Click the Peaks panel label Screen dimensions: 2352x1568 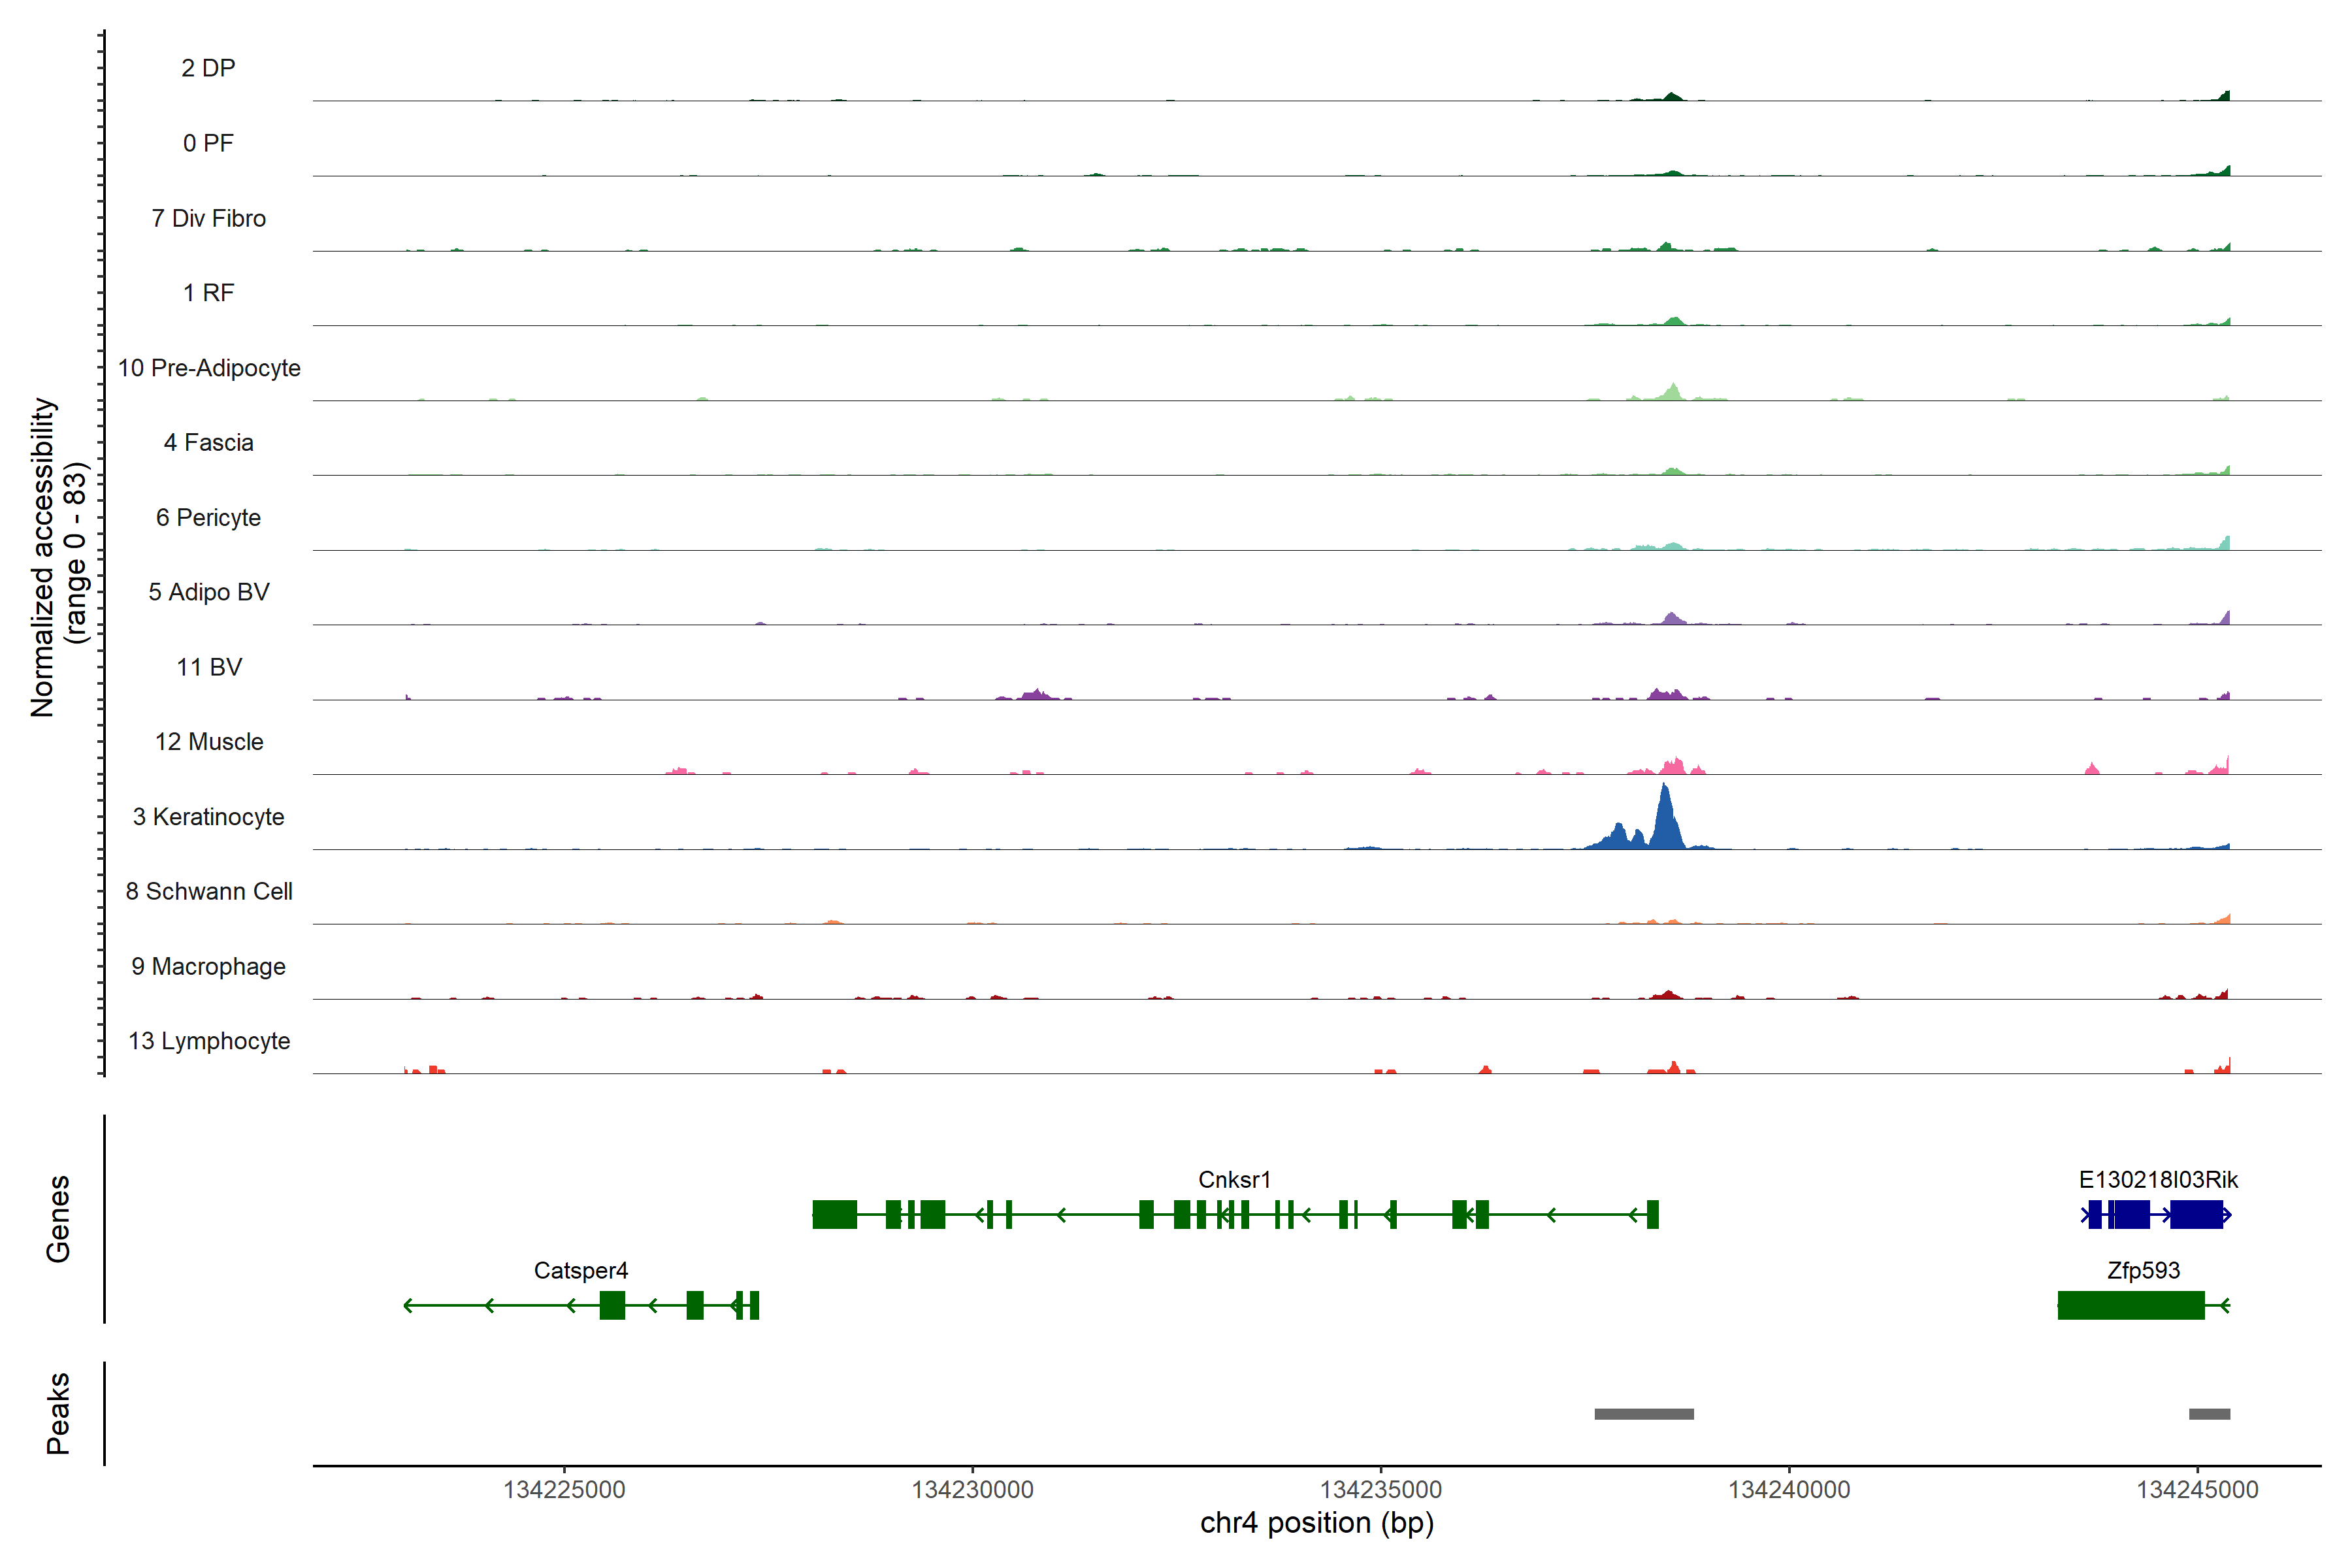pos(58,1413)
